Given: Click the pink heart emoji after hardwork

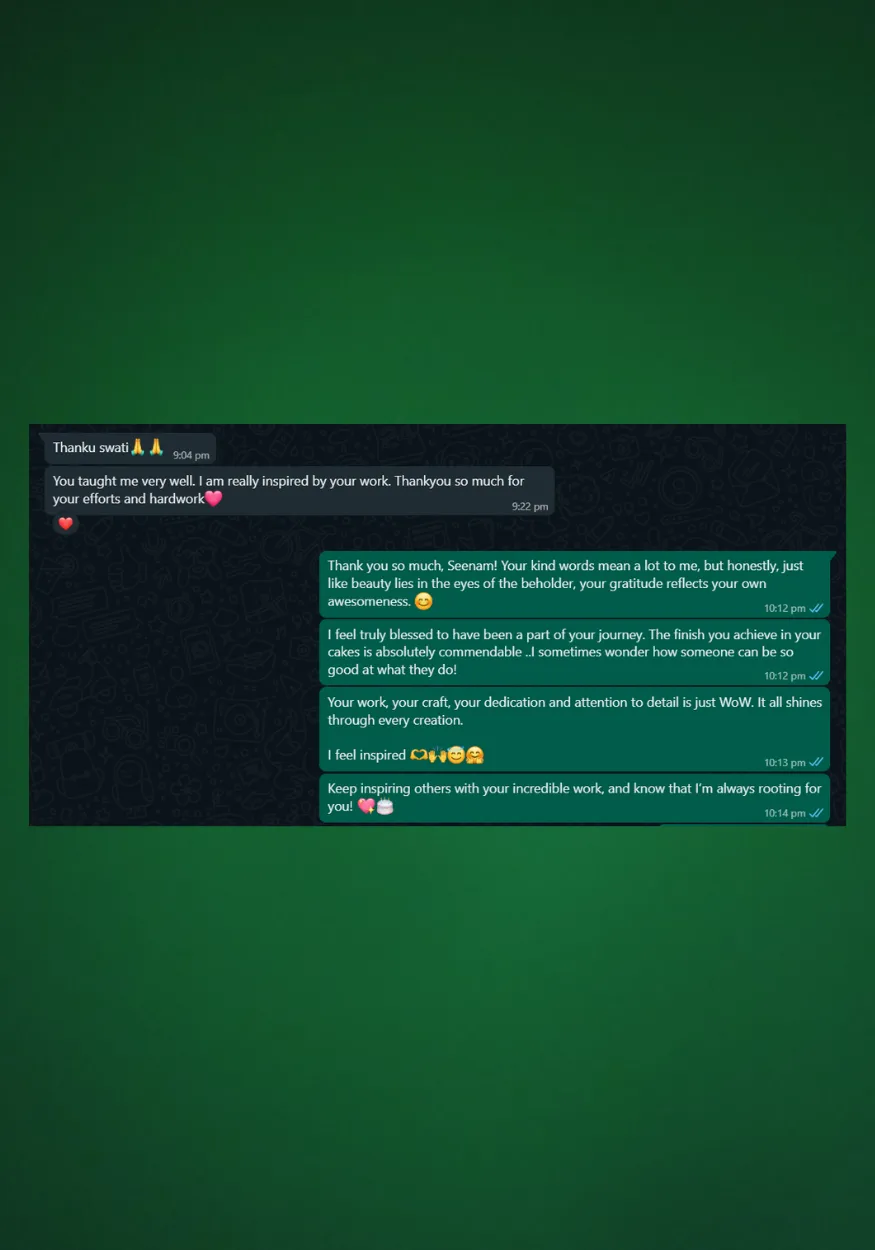Looking at the screenshot, I should click(x=213, y=498).
